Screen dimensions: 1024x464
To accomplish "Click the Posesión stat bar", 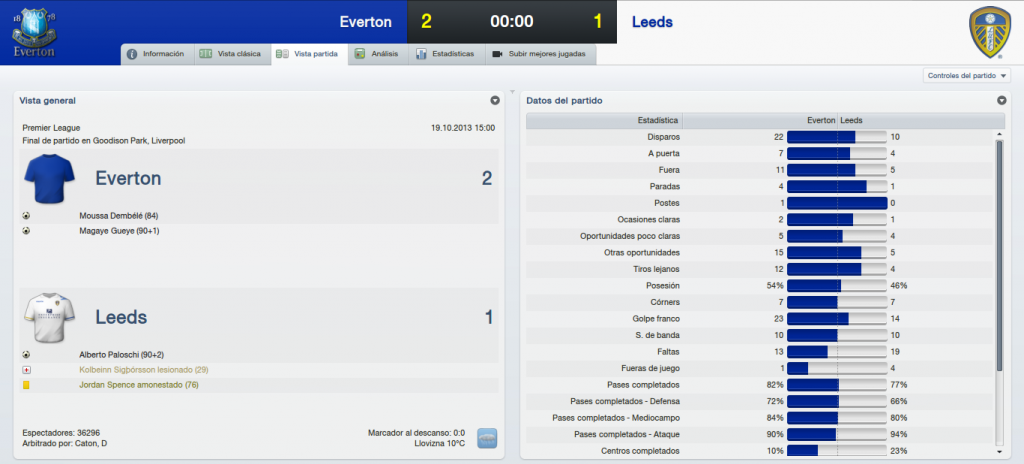I will pos(837,286).
